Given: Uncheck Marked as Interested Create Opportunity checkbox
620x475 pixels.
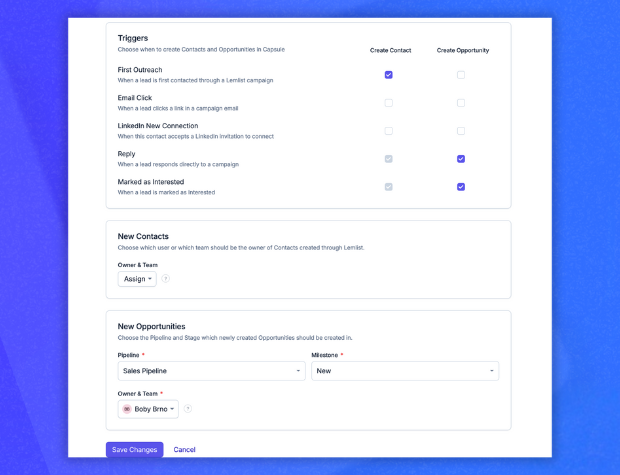Looking at the screenshot, I should click(461, 187).
